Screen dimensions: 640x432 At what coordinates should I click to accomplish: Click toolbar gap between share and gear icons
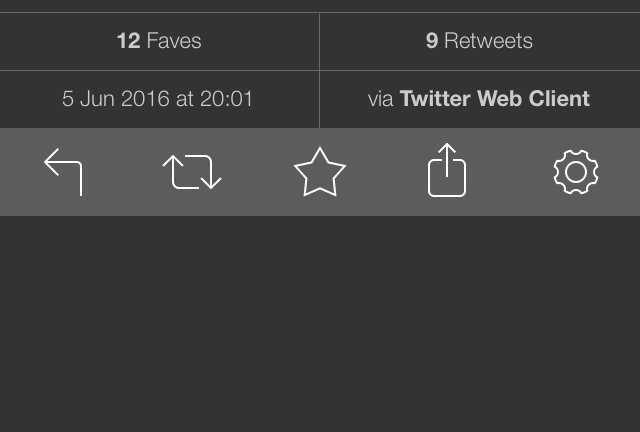[x=511, y=172]
